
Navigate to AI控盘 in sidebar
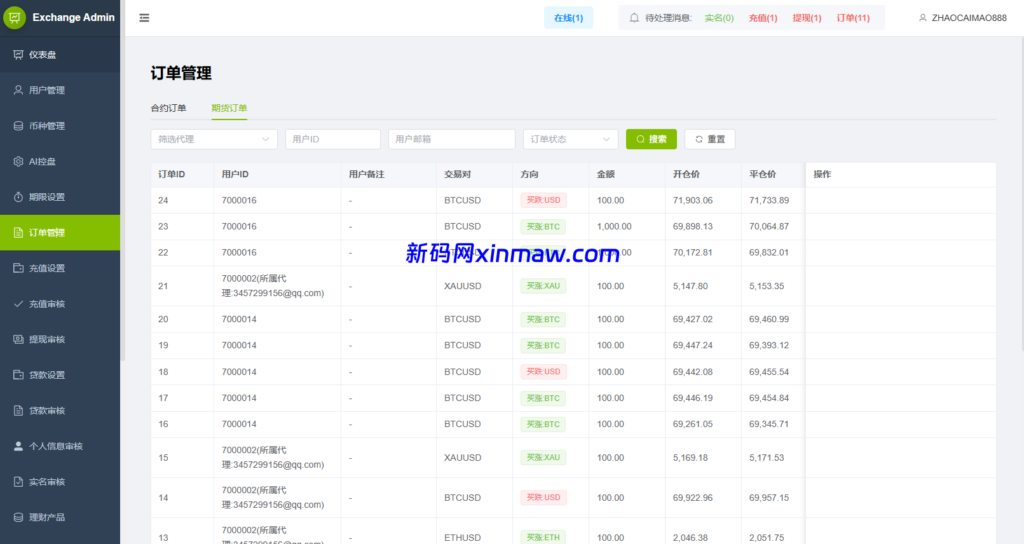pos(60,161)
